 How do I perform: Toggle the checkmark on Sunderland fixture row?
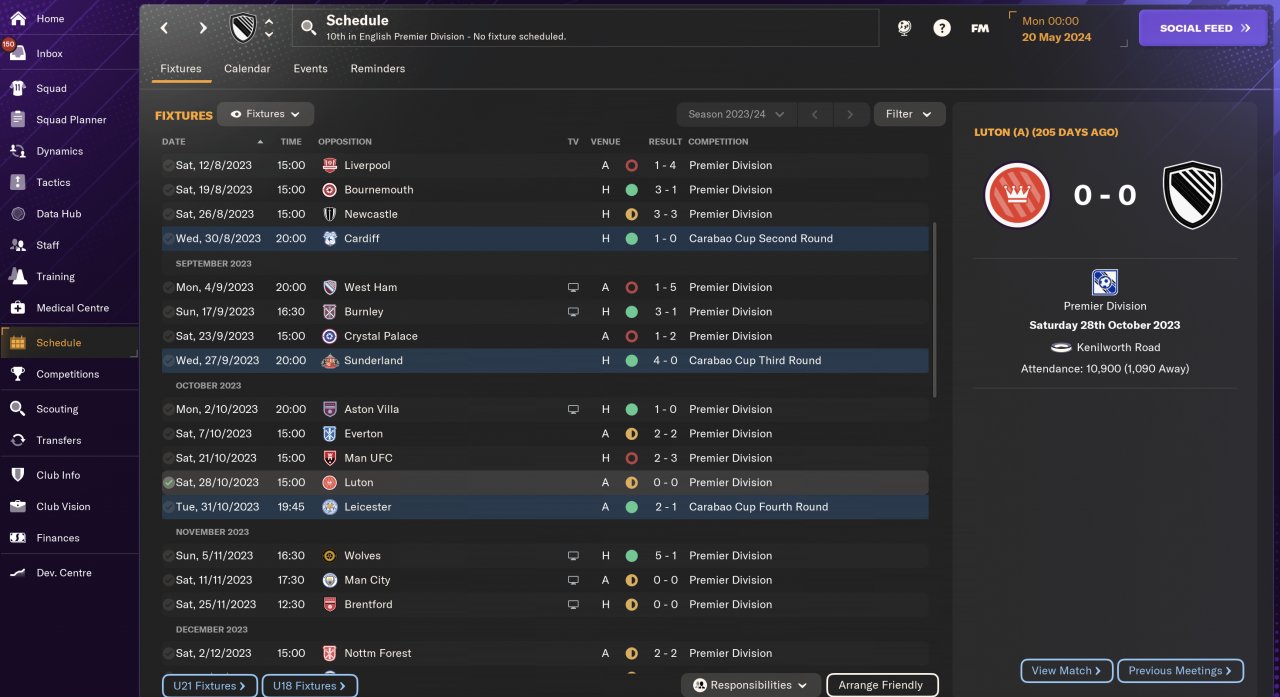point(168,361)
